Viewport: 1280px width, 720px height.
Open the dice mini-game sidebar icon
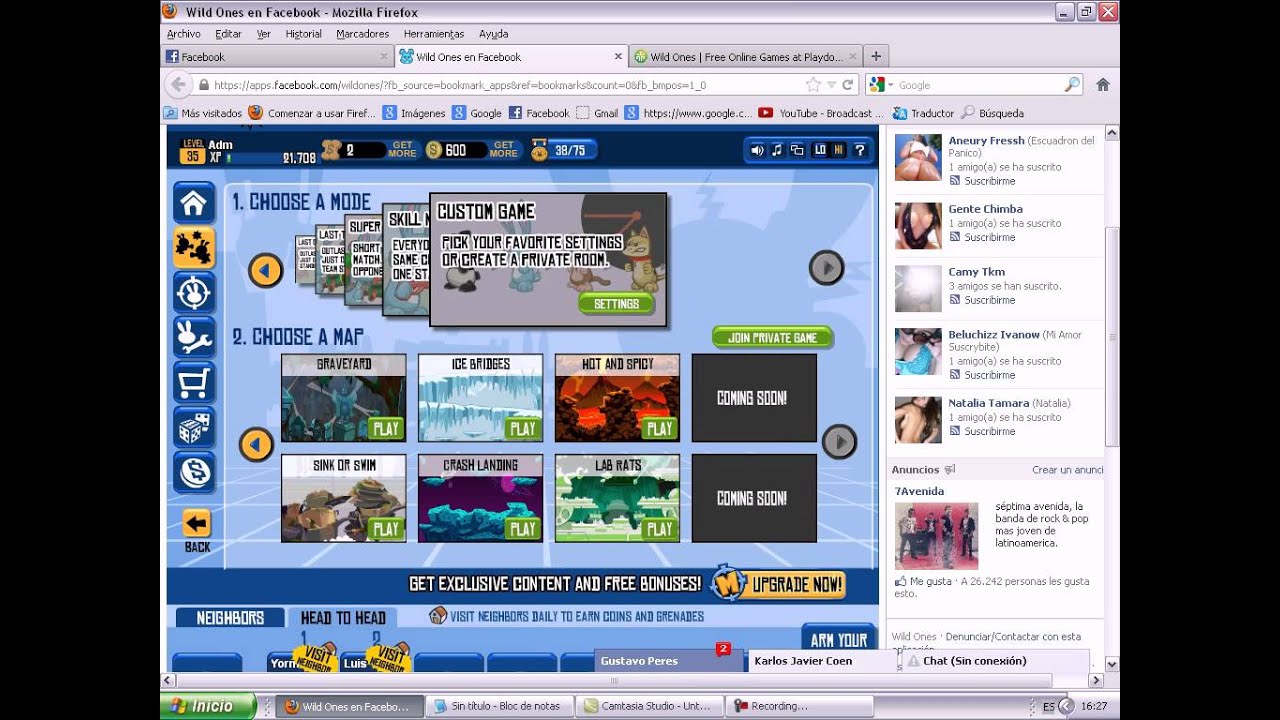(194, 427)
